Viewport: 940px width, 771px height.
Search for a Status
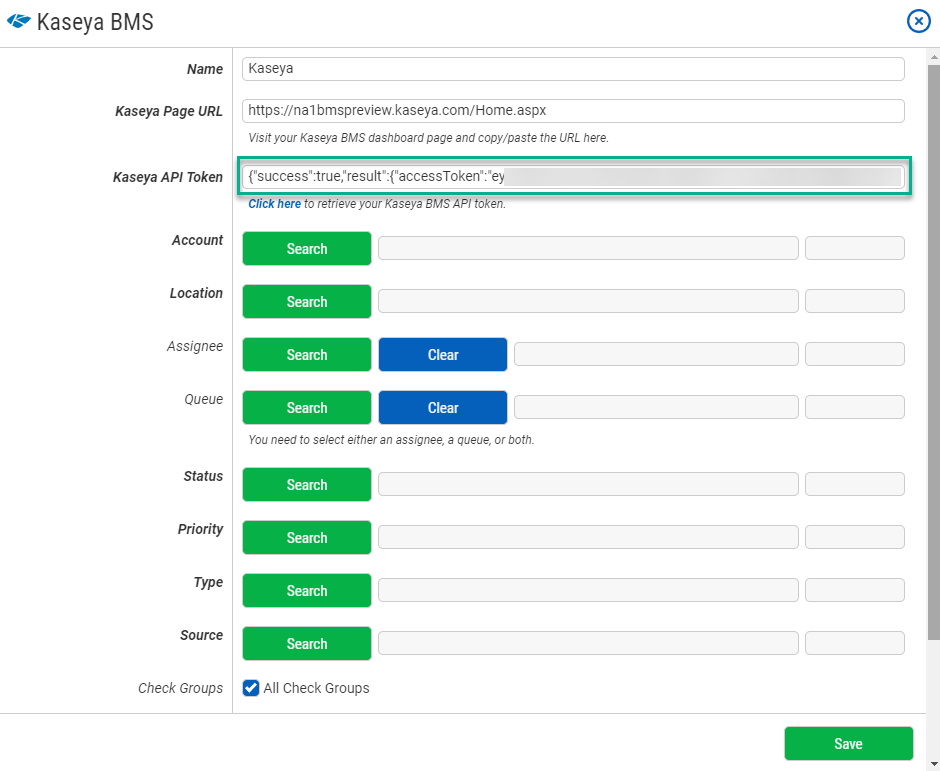[306, 484]
